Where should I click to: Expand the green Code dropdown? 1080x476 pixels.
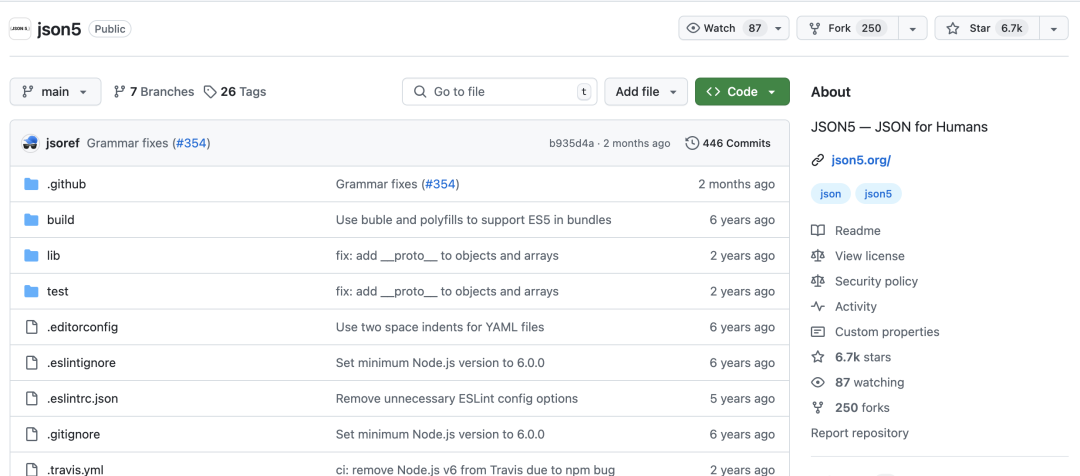click(x=742, y=92)
